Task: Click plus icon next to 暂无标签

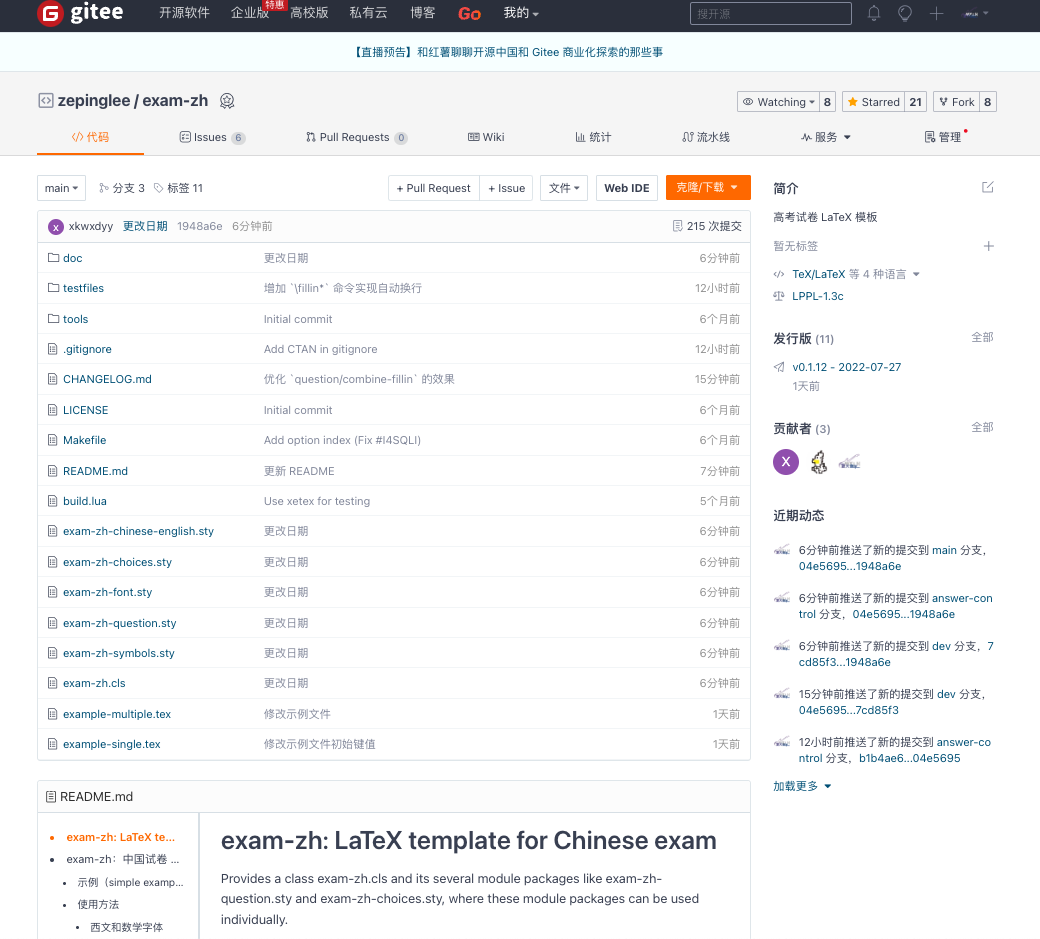Action: [x=988, y=246]
